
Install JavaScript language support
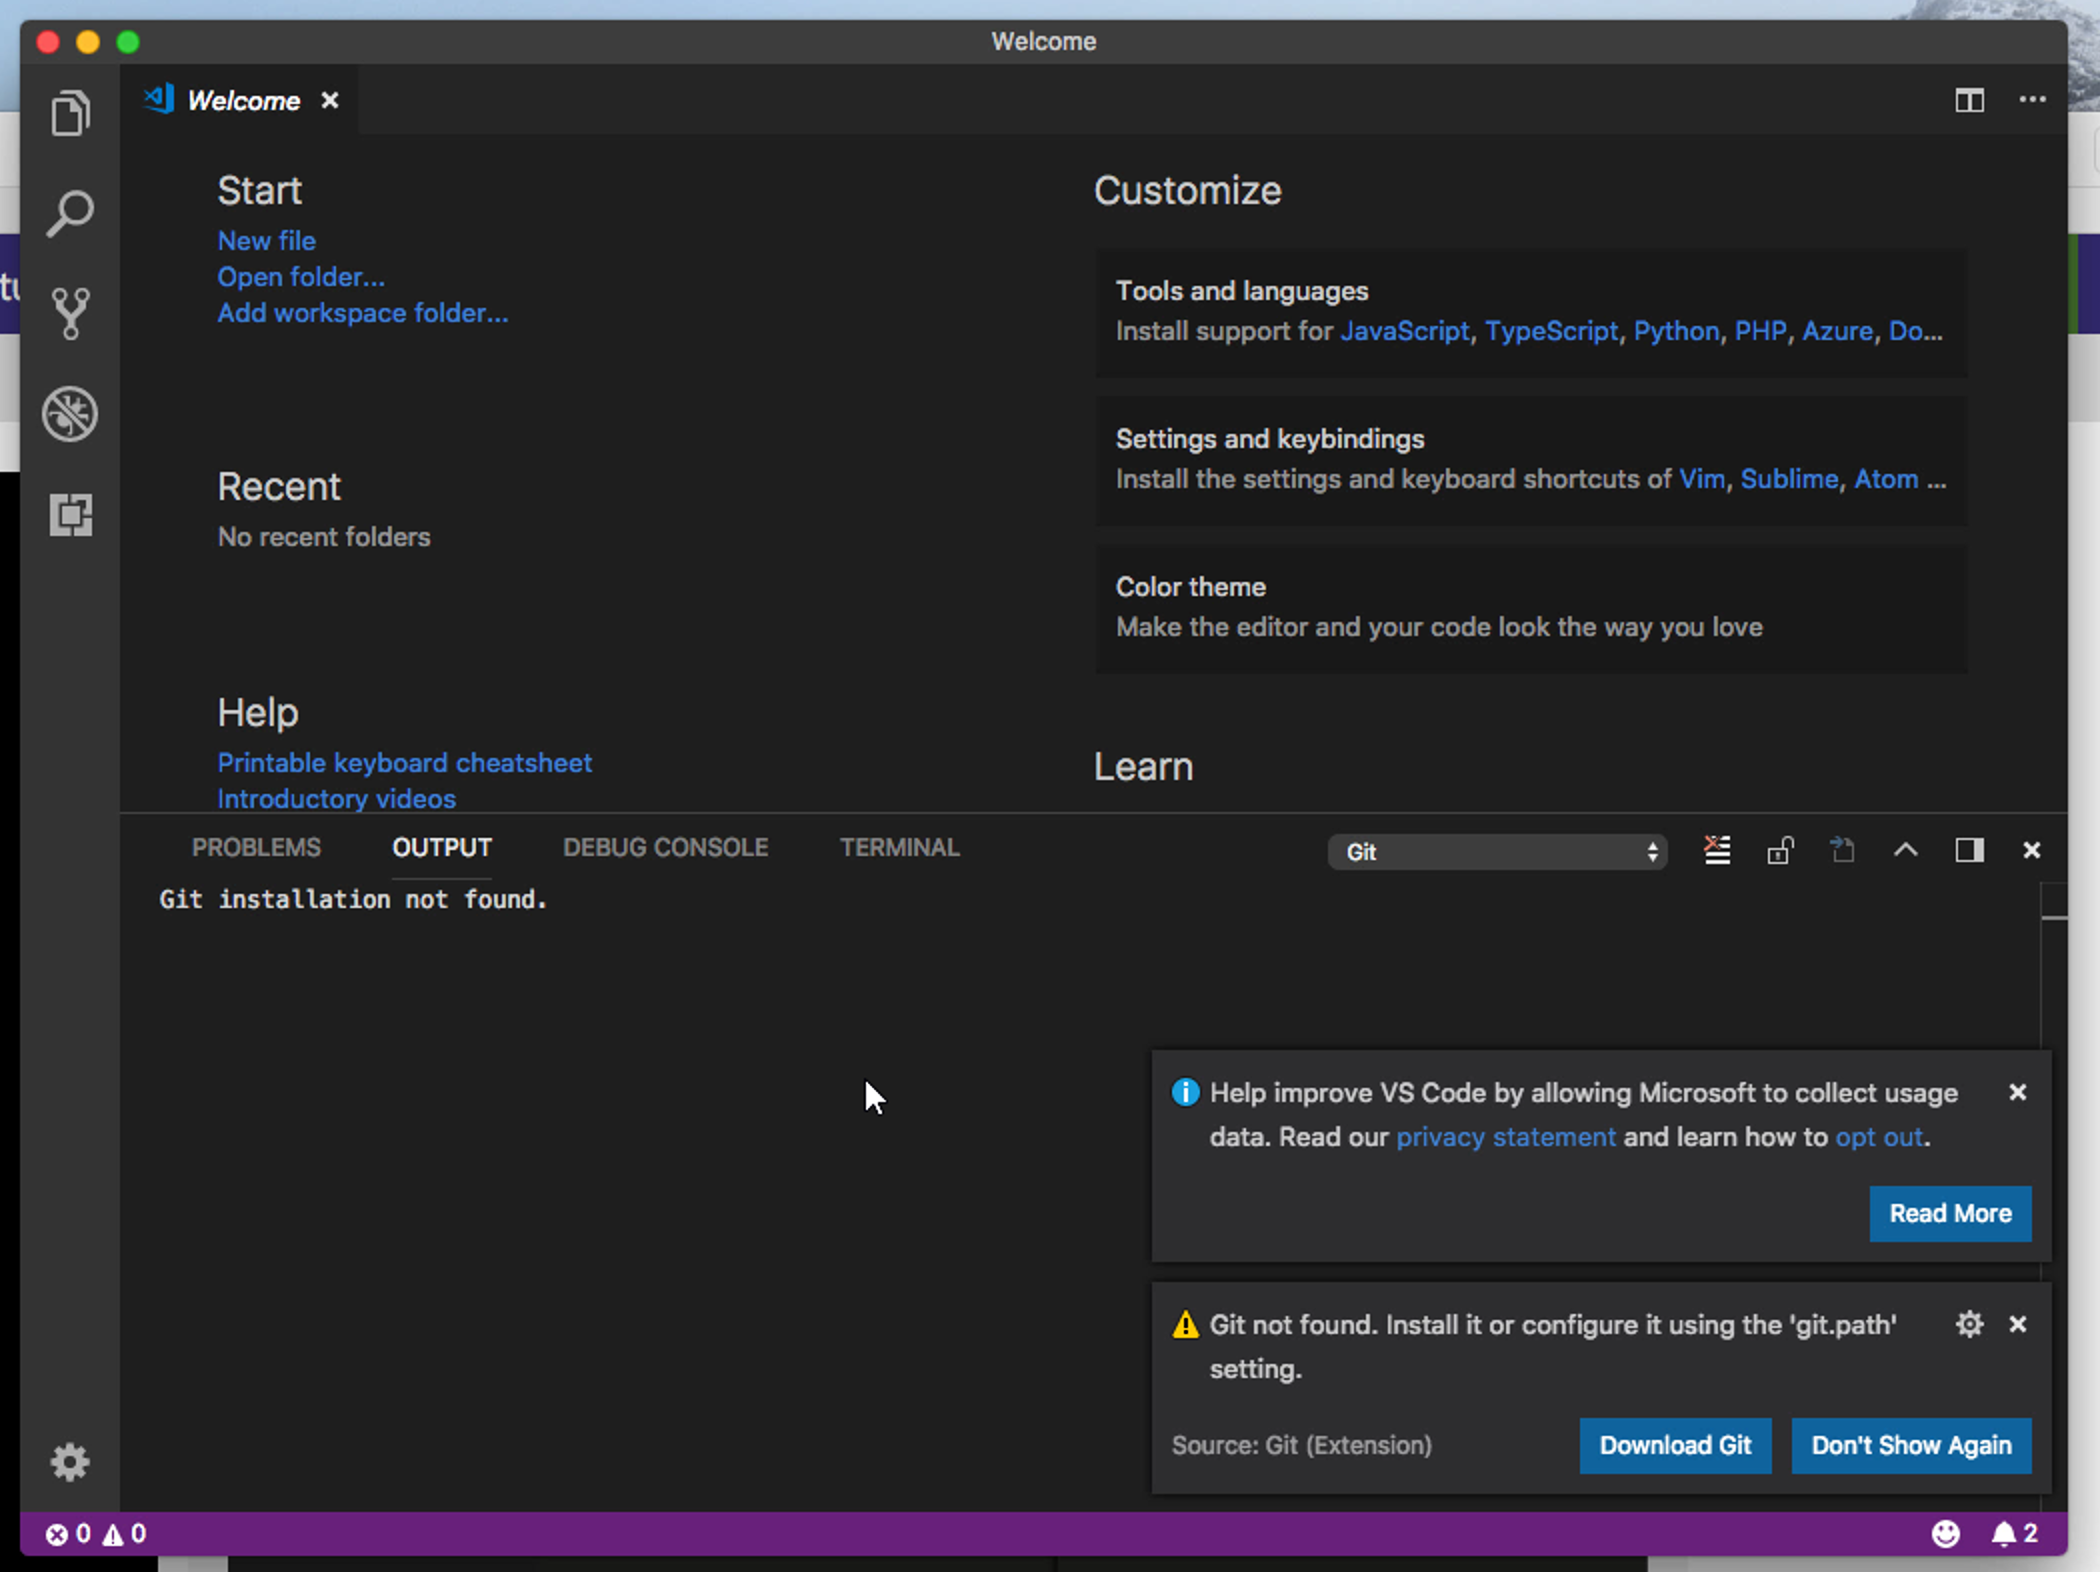(x=1404, y=331)
